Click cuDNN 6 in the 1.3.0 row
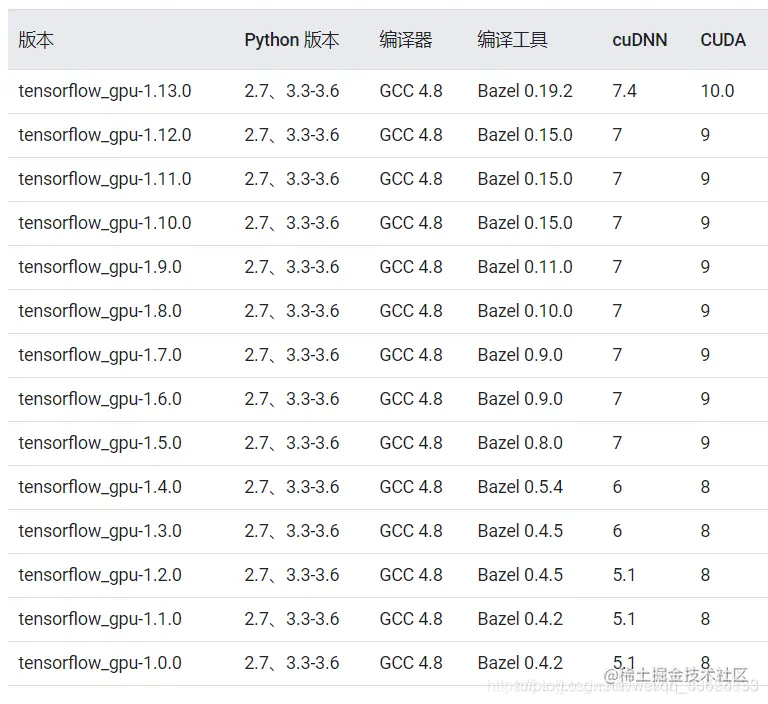Screen dimensions: 768x704 [x=617, y=531]
